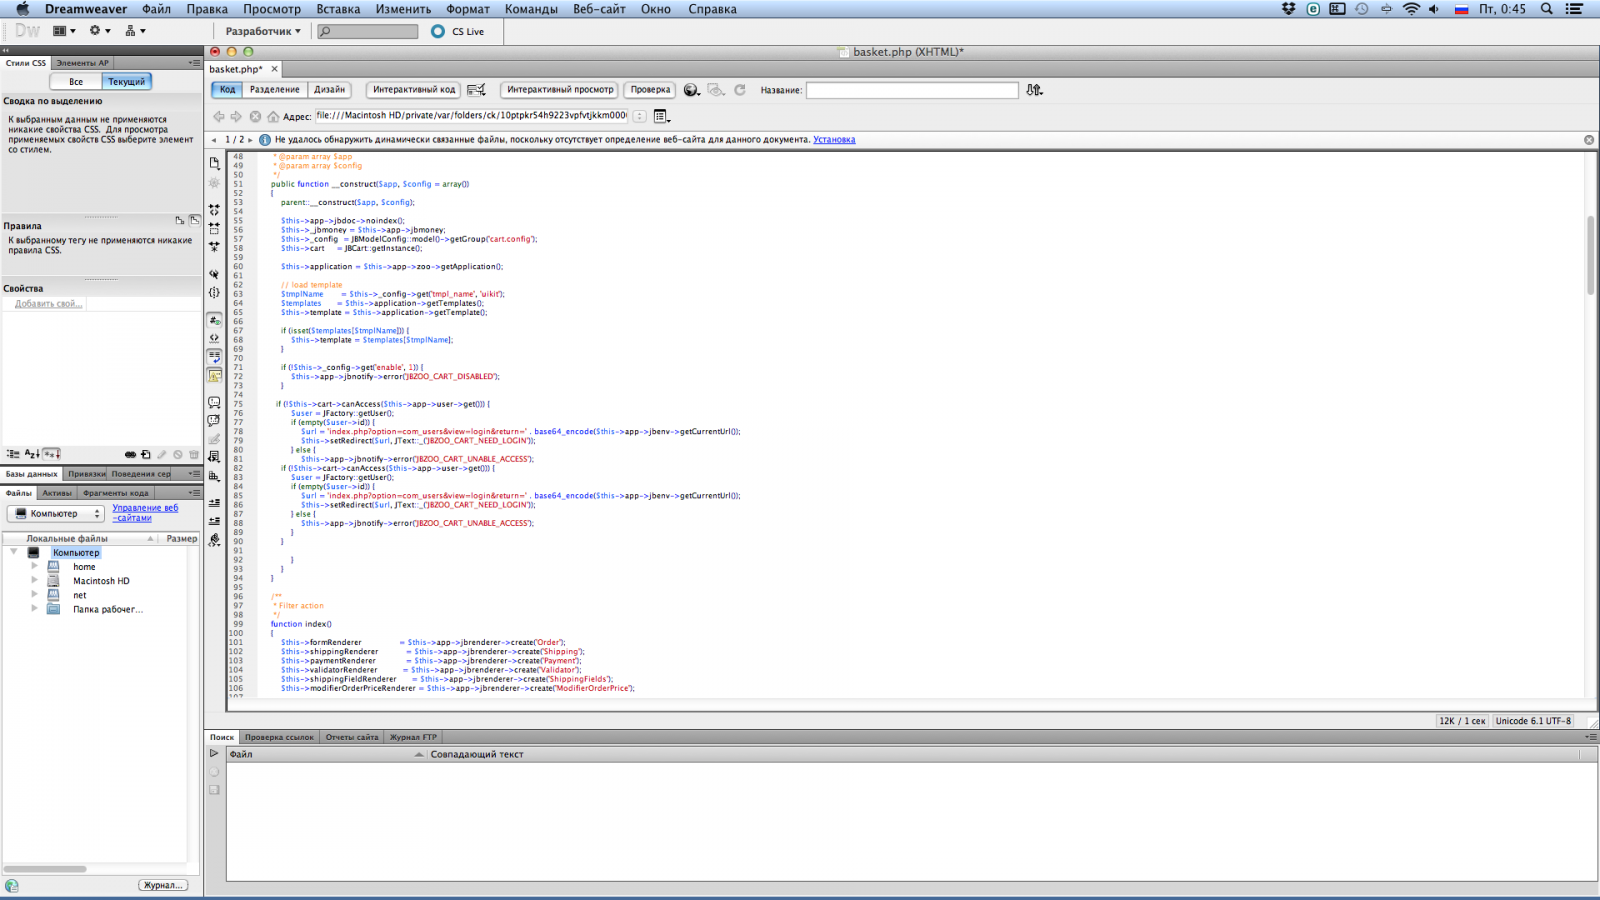Click the play icon in Search results panel

(x=214, y=754)
